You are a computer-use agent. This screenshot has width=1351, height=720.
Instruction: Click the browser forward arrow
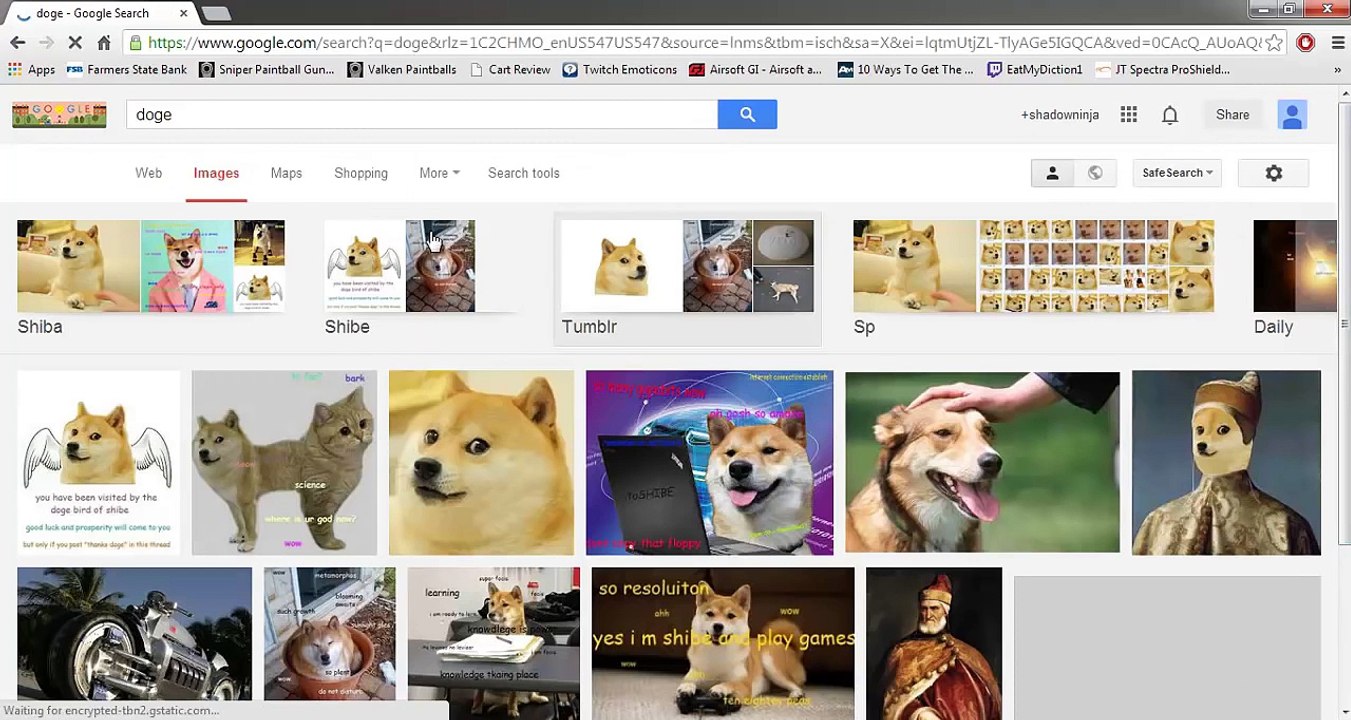coord(46,43)
